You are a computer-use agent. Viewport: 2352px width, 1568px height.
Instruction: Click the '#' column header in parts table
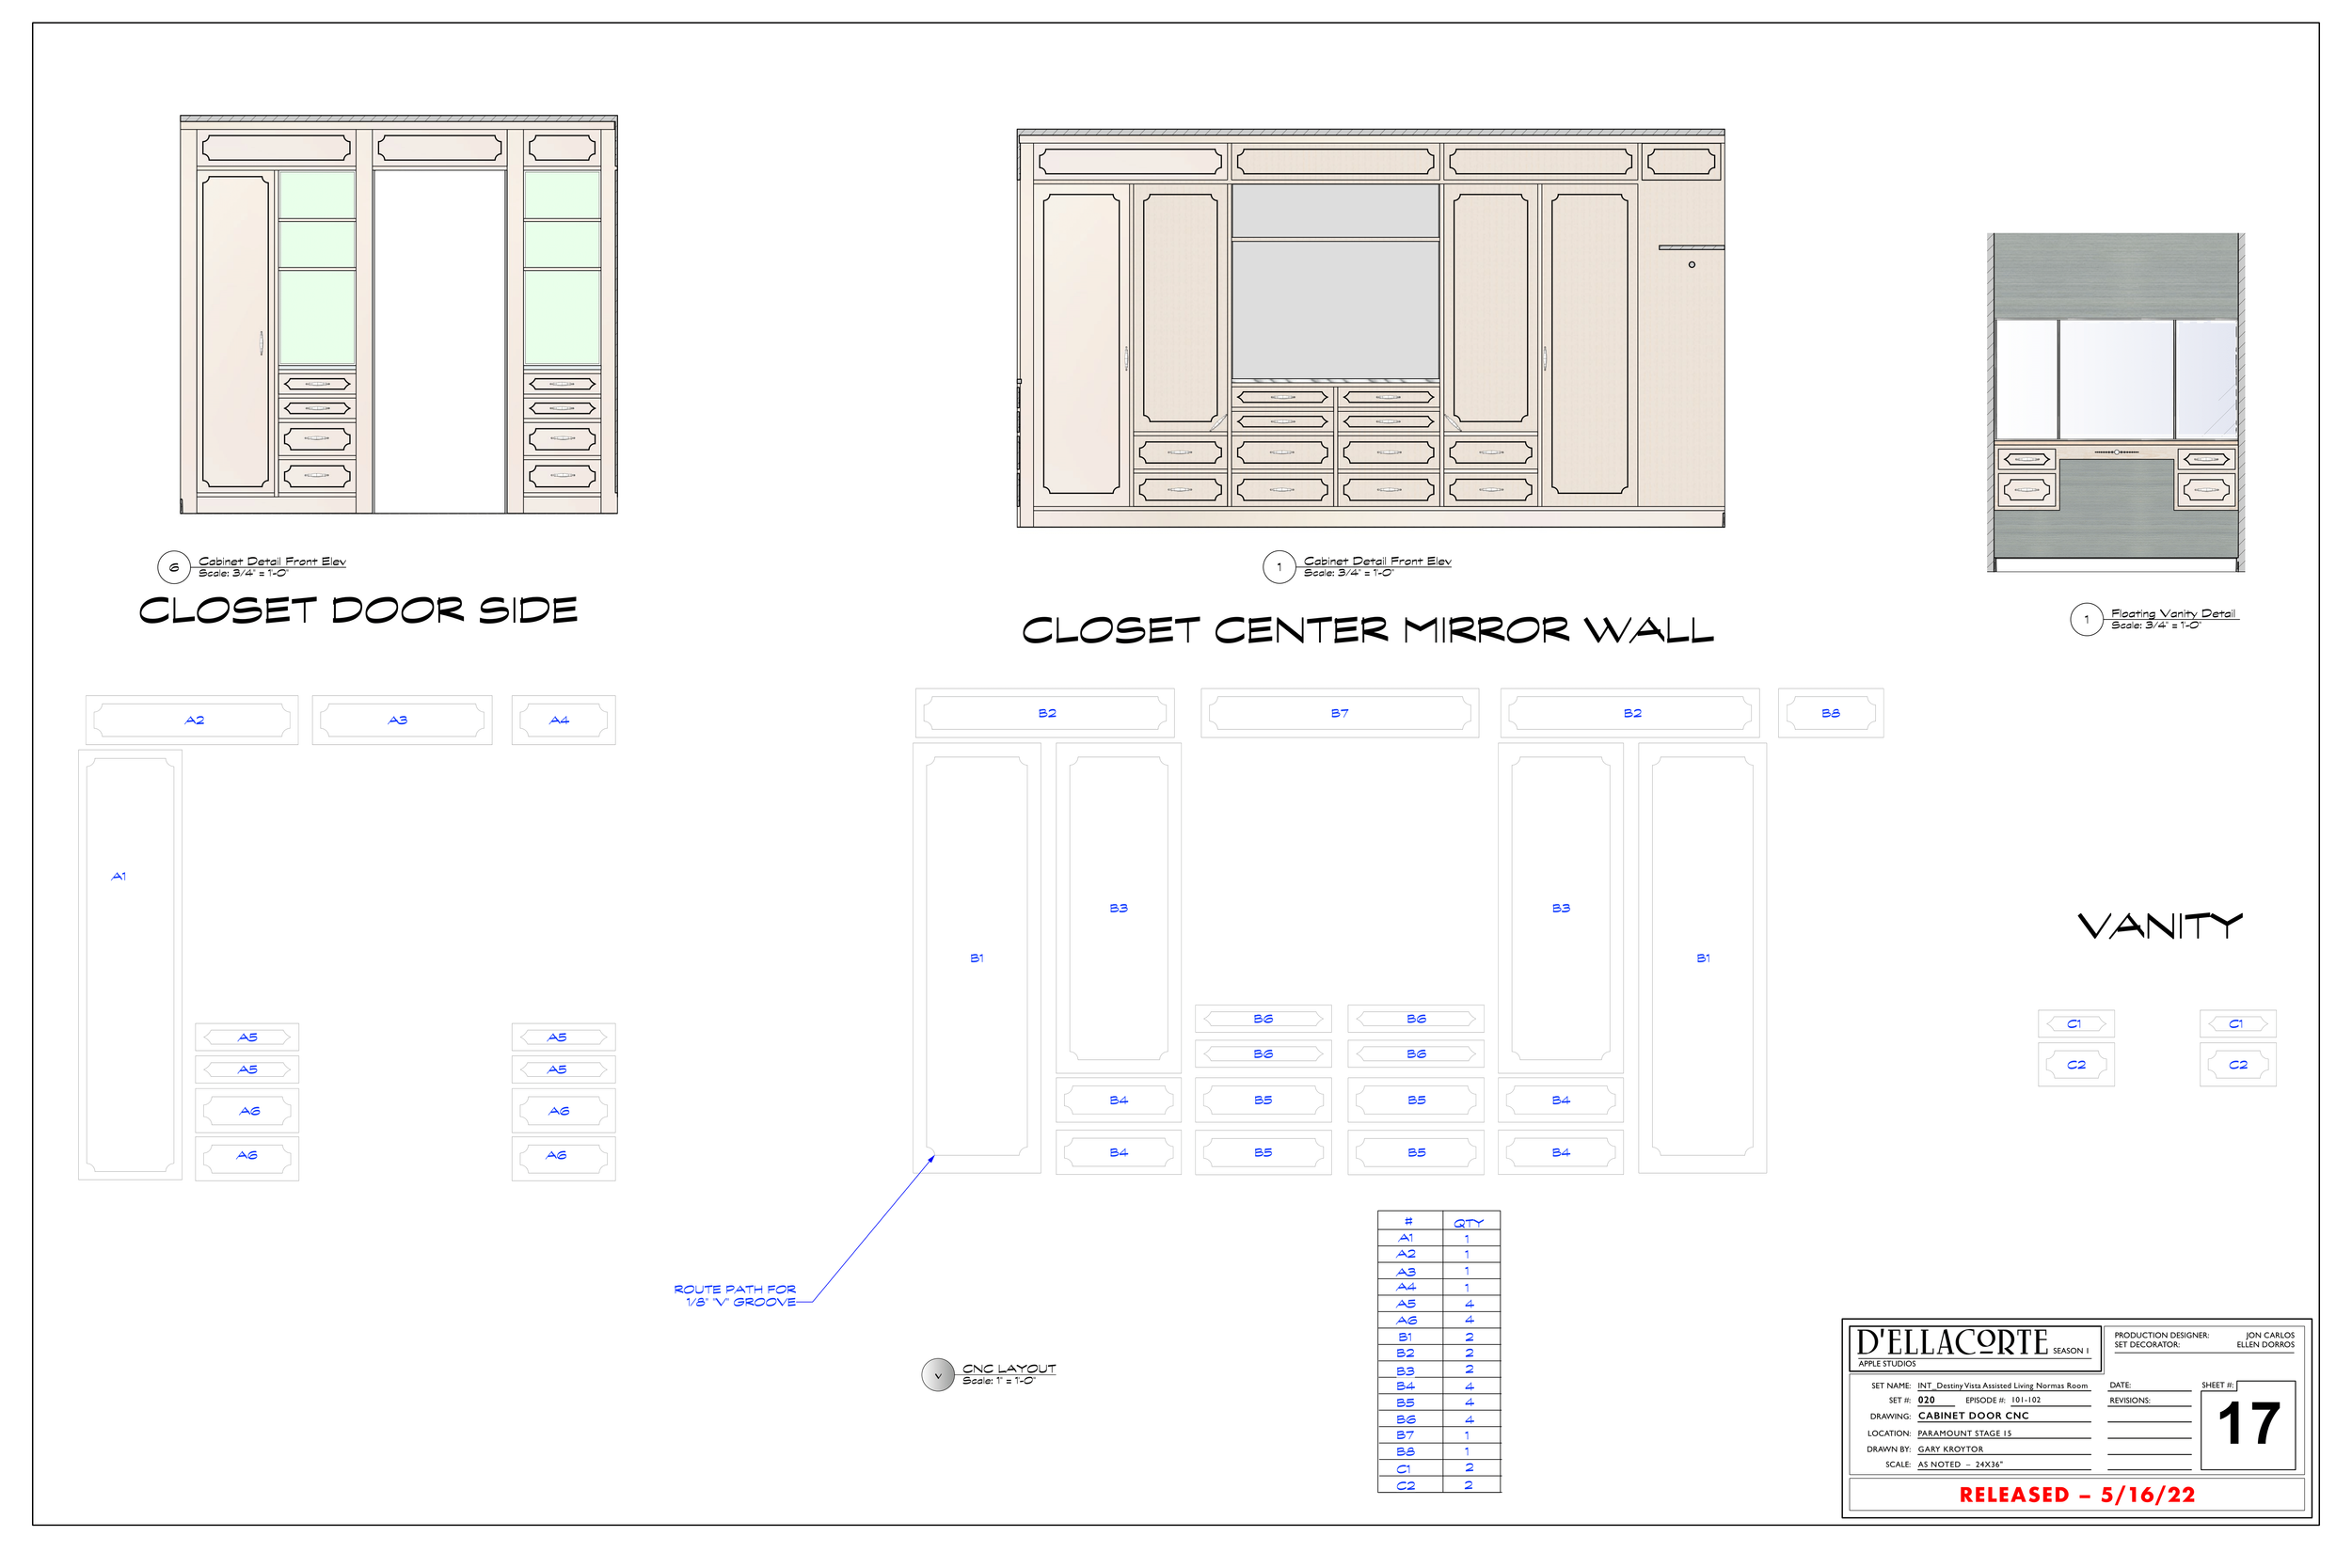tap(1408, 1221)
